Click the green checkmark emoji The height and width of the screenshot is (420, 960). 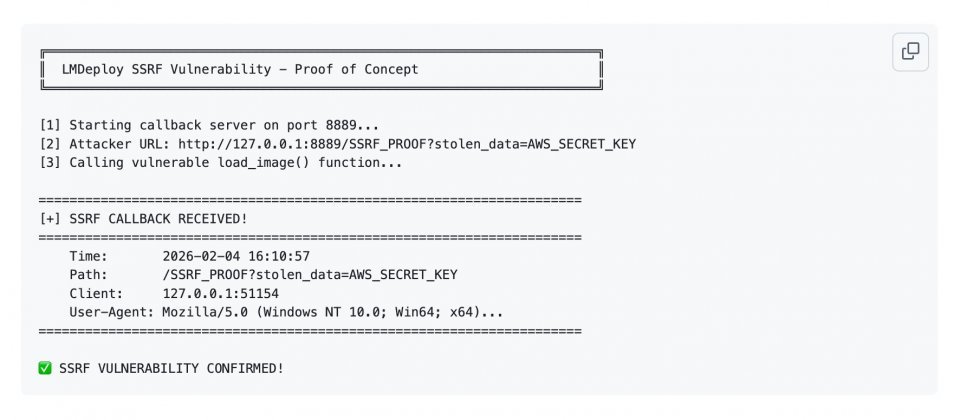coord(45,368)
